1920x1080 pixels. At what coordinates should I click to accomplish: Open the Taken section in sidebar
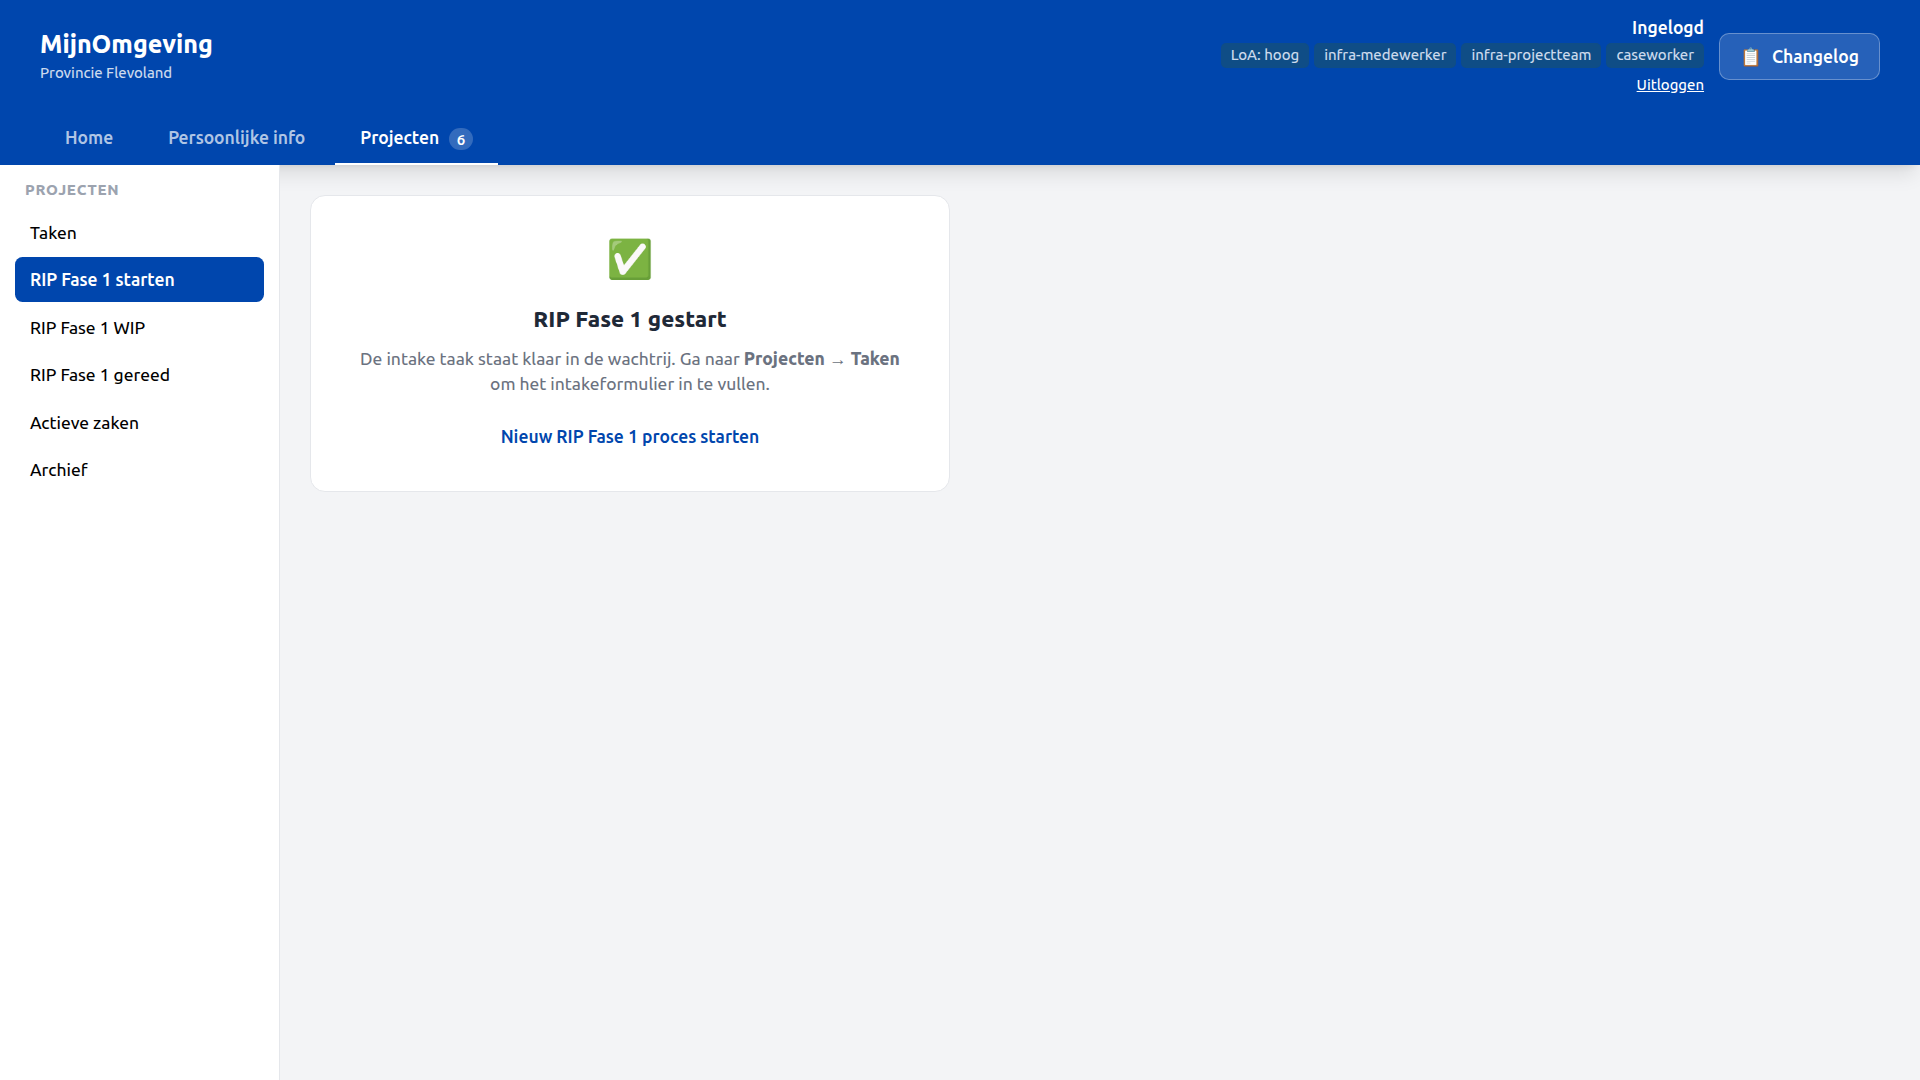click(x=53, y=232)
